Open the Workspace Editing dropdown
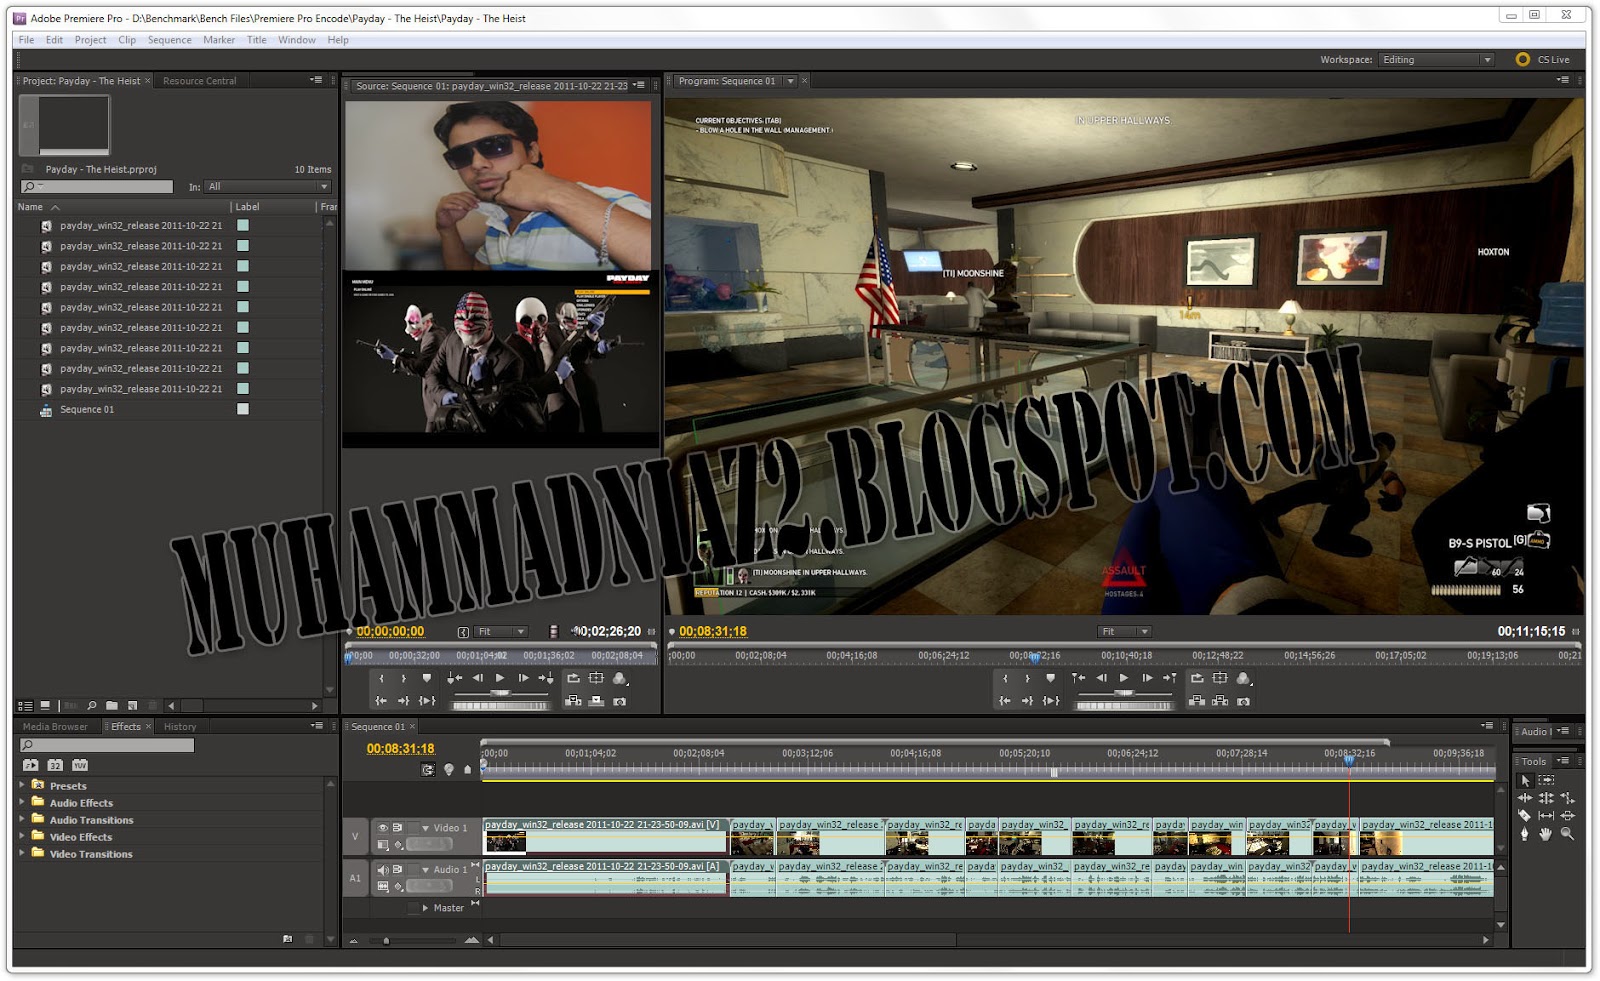The image size is (1600, 981). pos(1436,60)
